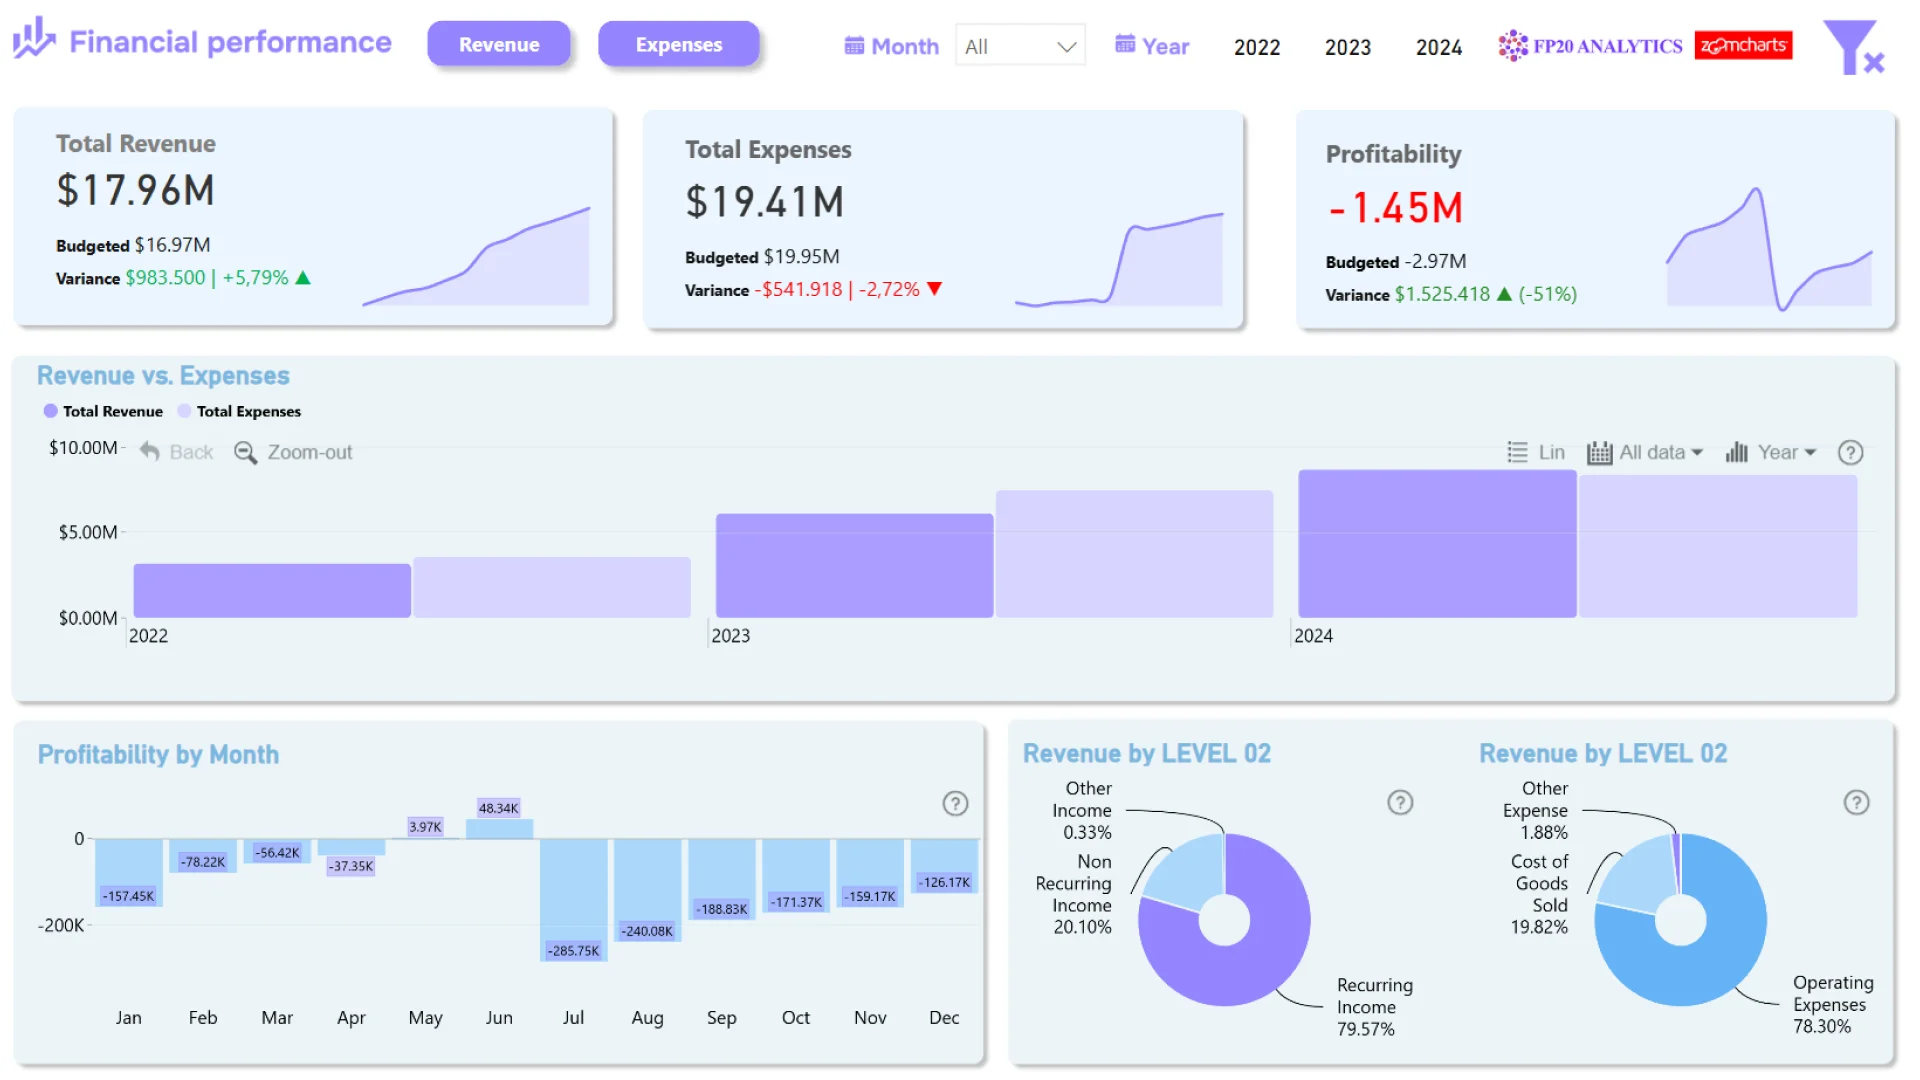1920x1080 pixels.
Task: Click the Revenue button
Action: [x=499, y=45]
